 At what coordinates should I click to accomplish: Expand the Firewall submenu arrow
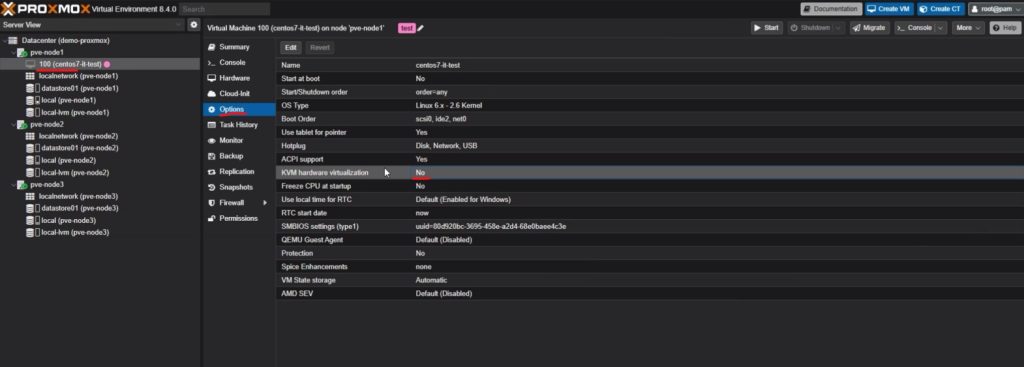[x=264, y=203]
